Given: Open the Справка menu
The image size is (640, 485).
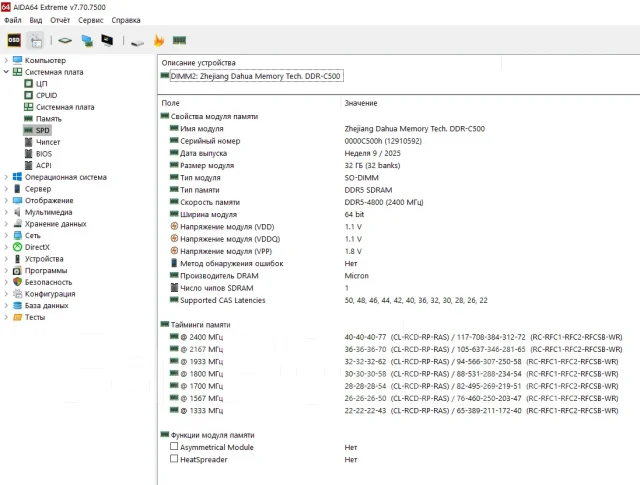Looking at the screenshot, I should click(126, 20).
